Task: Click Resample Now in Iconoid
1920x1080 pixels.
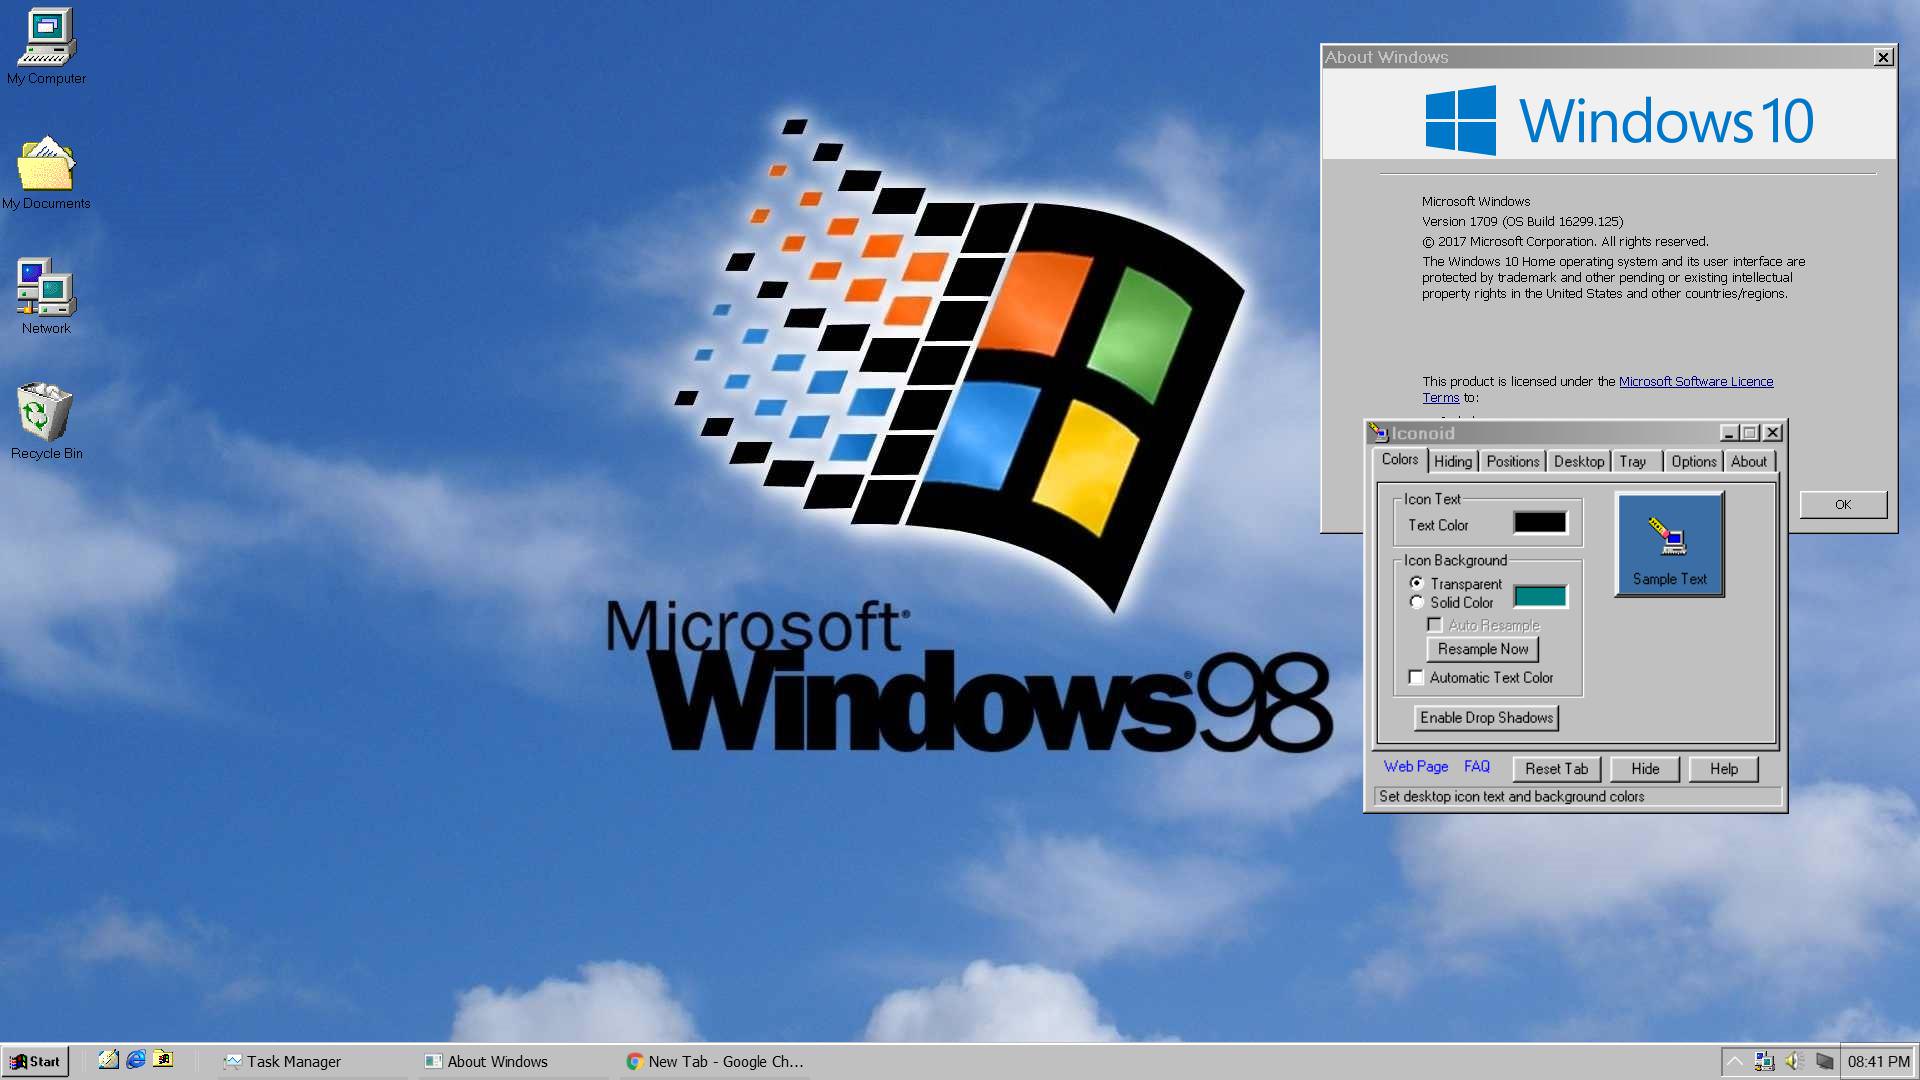Action: pyautogui.click(x=1482, y=648)
